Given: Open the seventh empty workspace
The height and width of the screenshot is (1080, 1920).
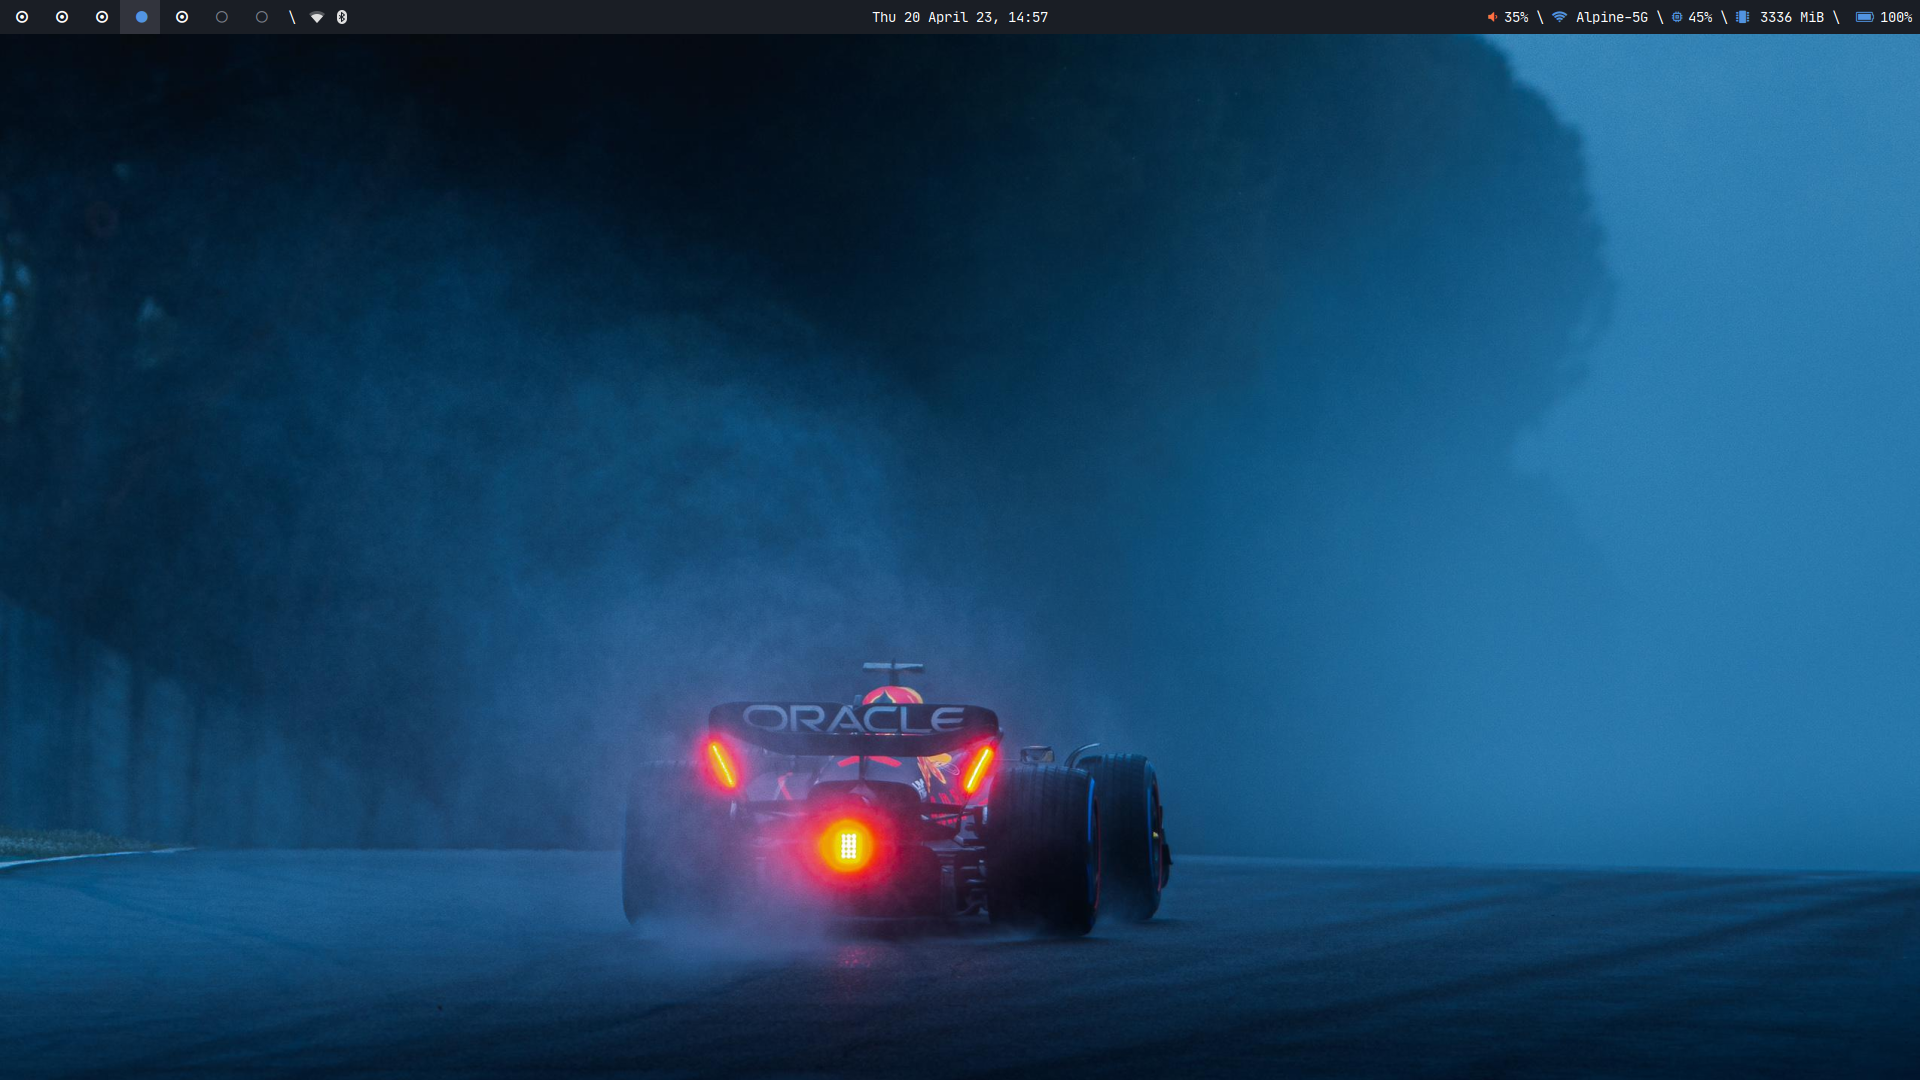Looking at the screenshot, I should [262, 17].
